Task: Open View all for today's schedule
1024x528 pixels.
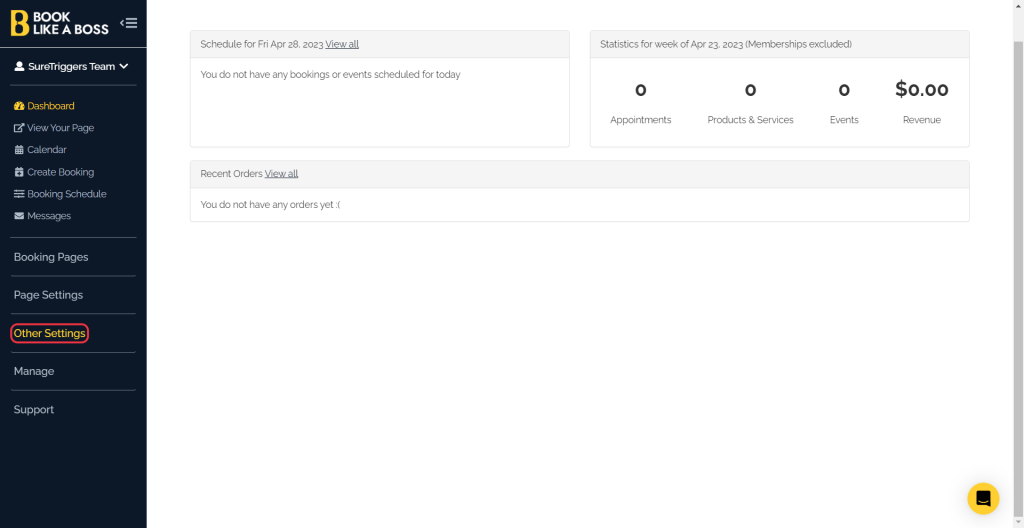Action: tap(342, 44)
